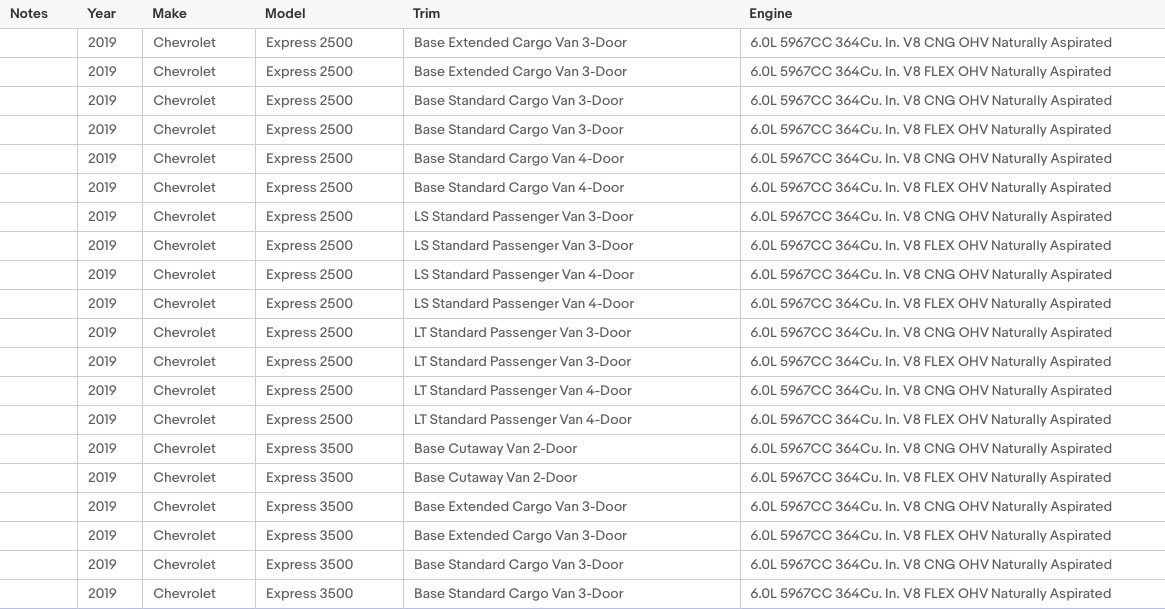Click '2019' in LS 4-Door CNG row
1165x609 pixels.
(102, 274)
